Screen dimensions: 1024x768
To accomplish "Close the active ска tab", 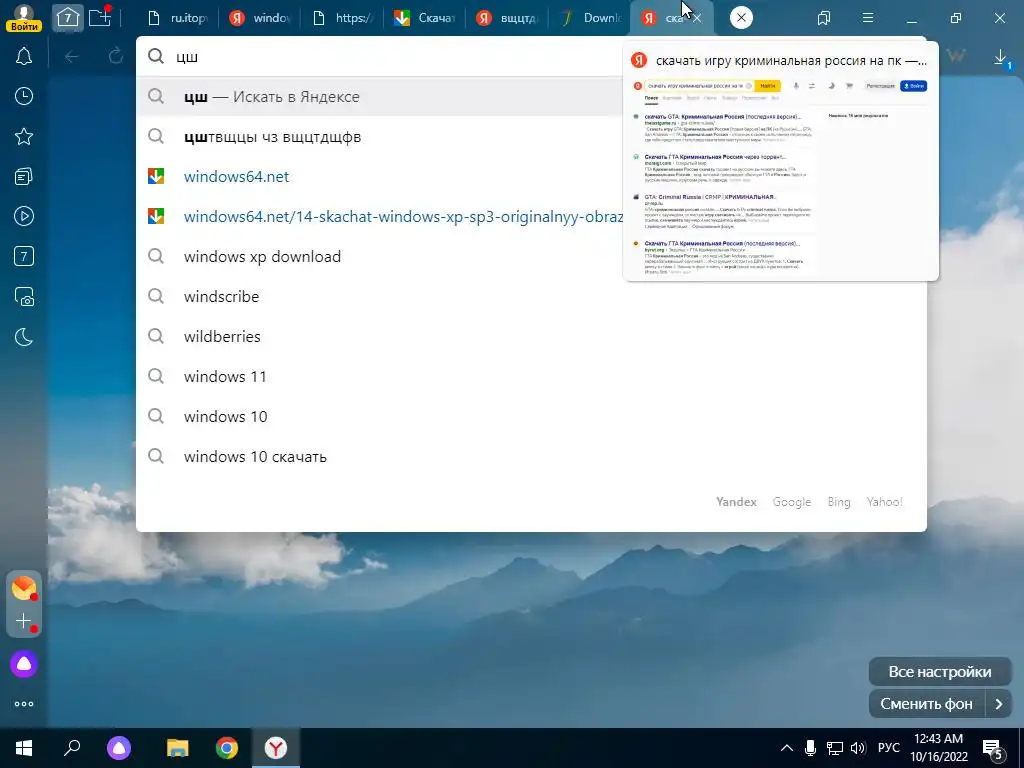I will coord(697,18).
